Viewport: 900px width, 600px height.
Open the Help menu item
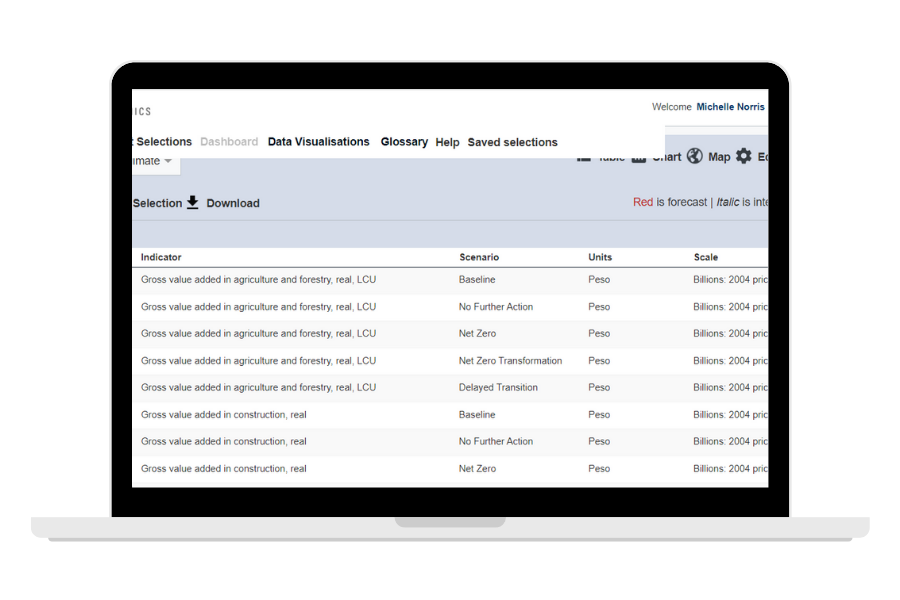coord(447,142)
